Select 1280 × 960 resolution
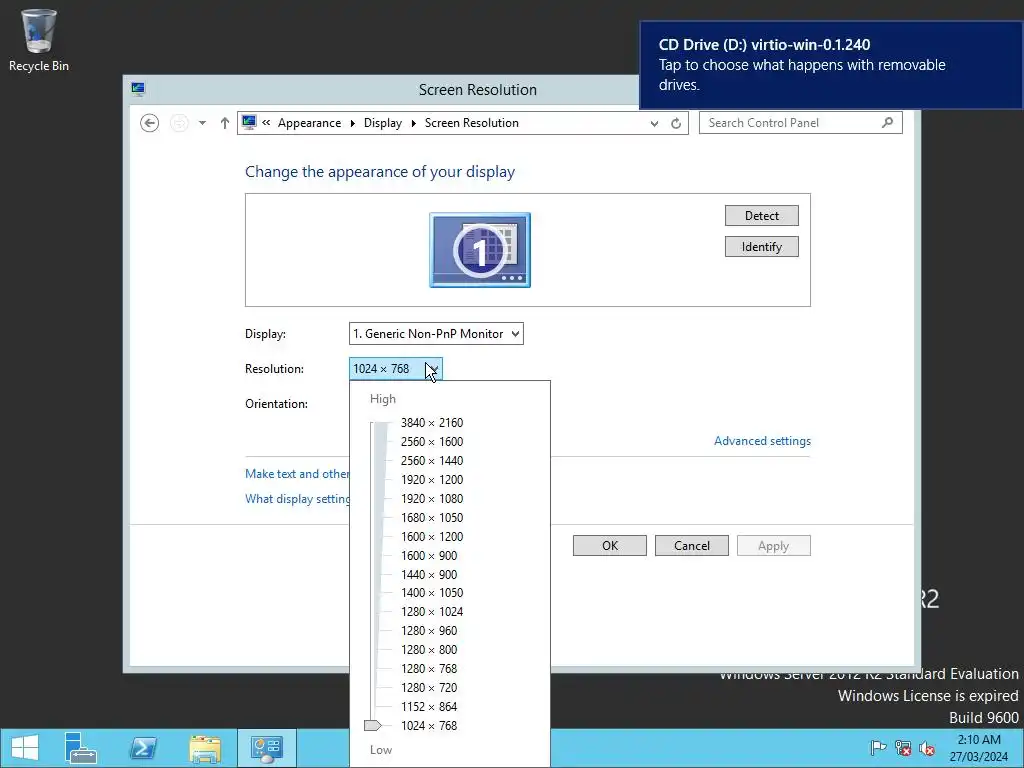The height and width of the screenshot is (768, 1024). 429,630
